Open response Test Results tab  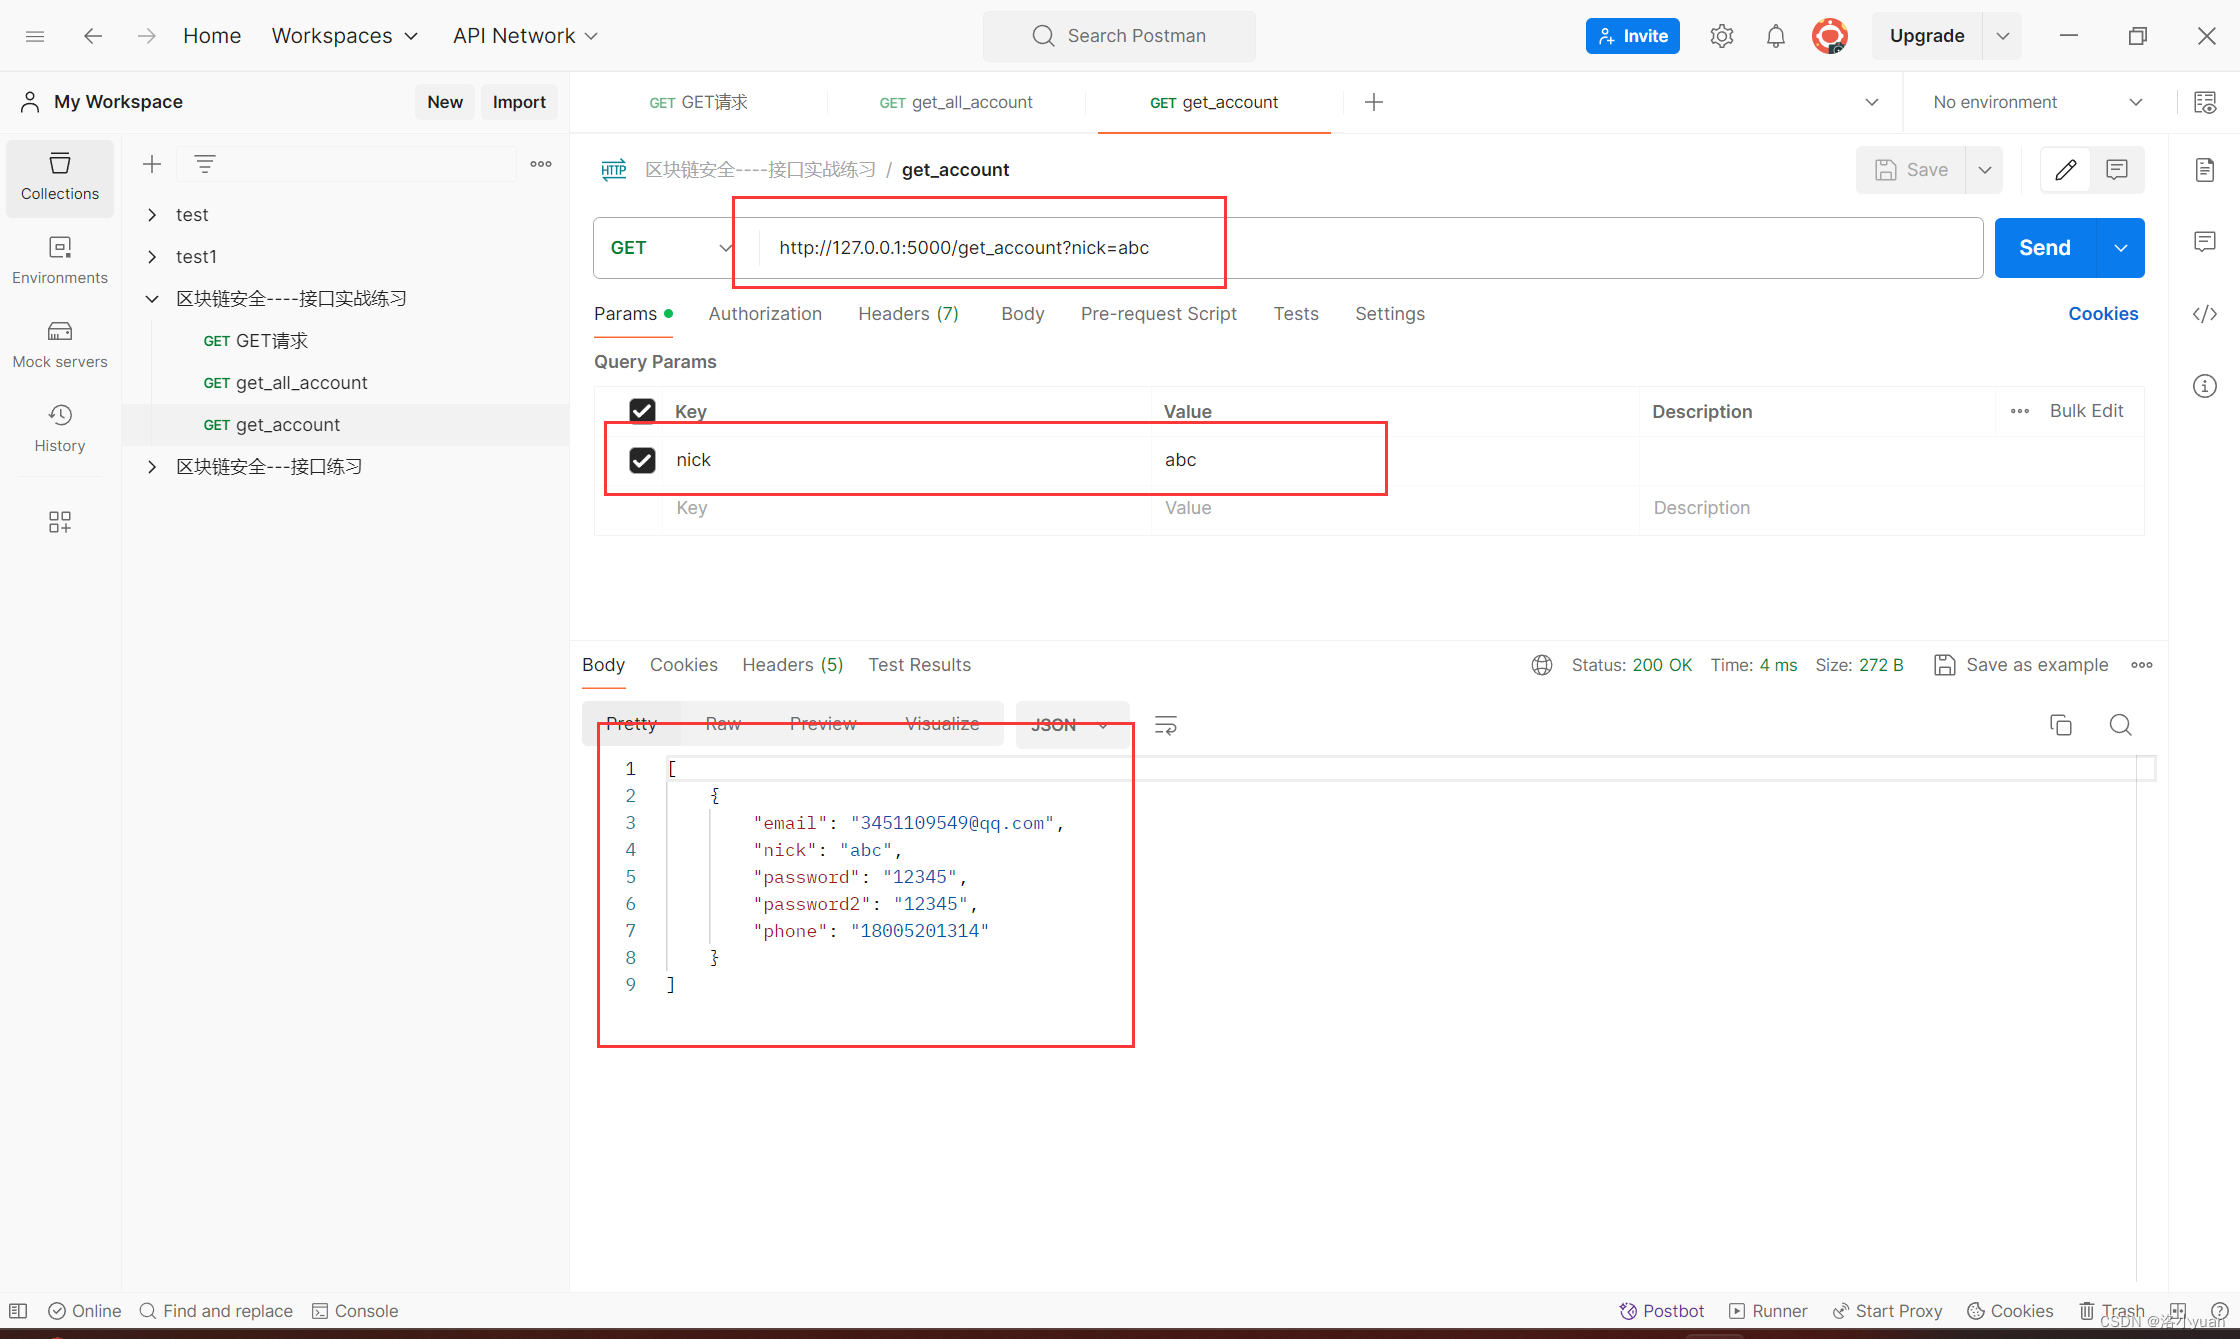click(919, 665)
